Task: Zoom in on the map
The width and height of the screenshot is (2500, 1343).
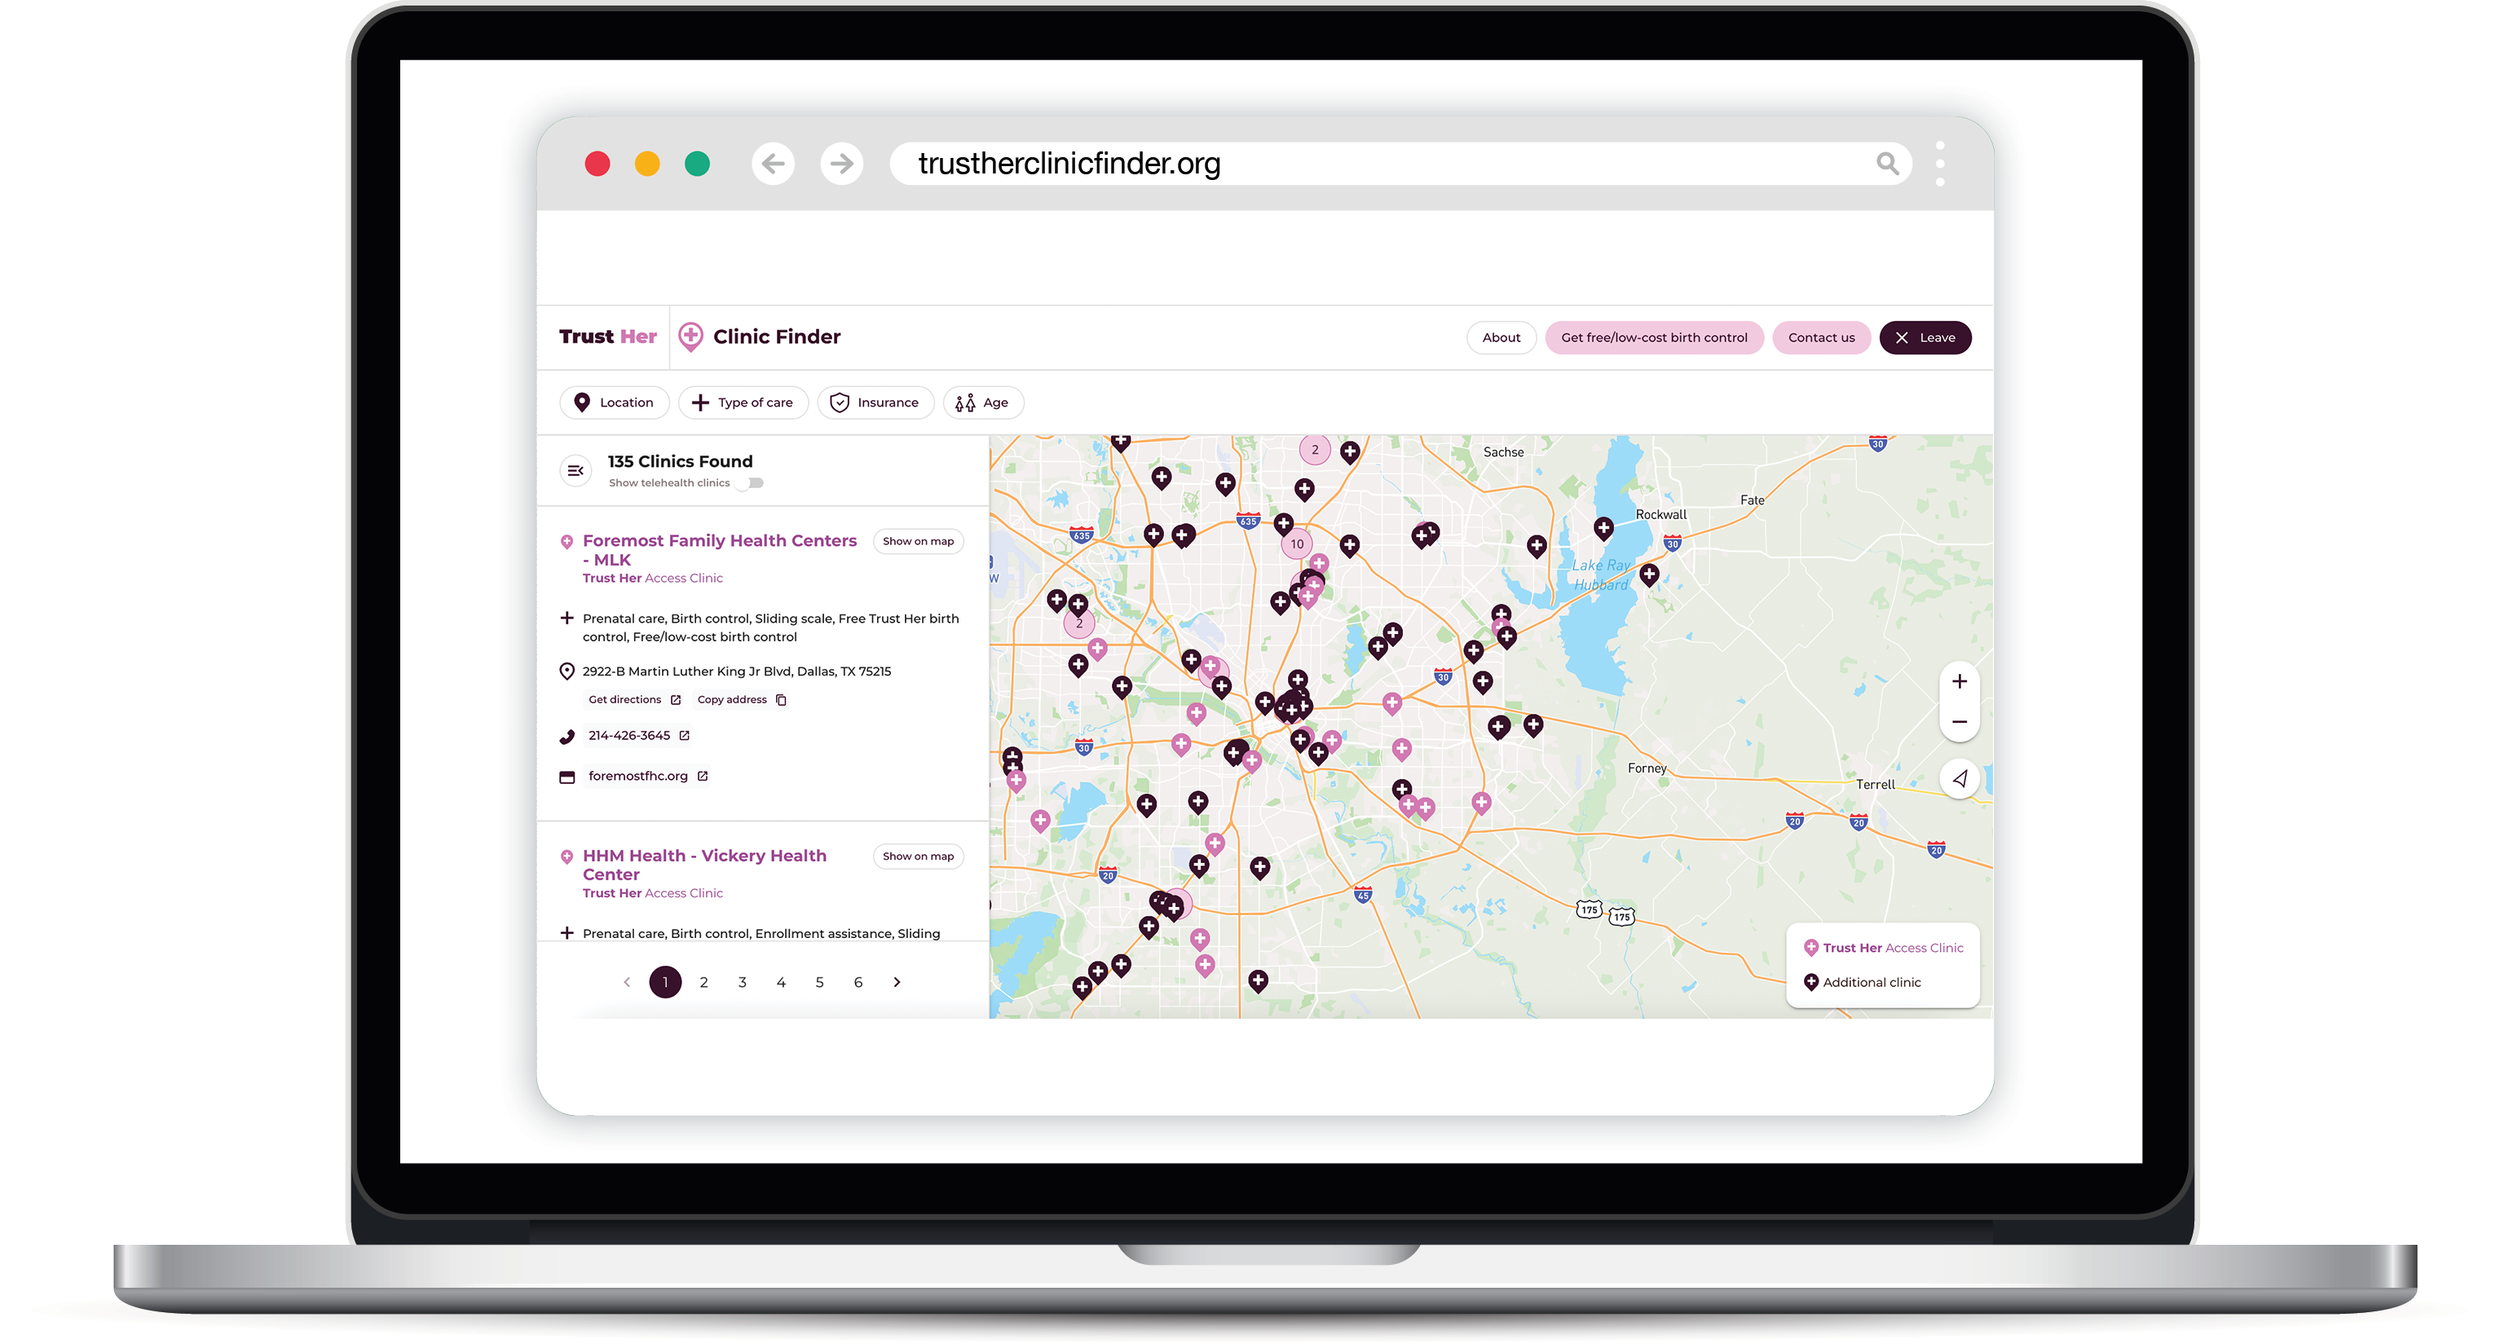Action: click(1958, 682)
